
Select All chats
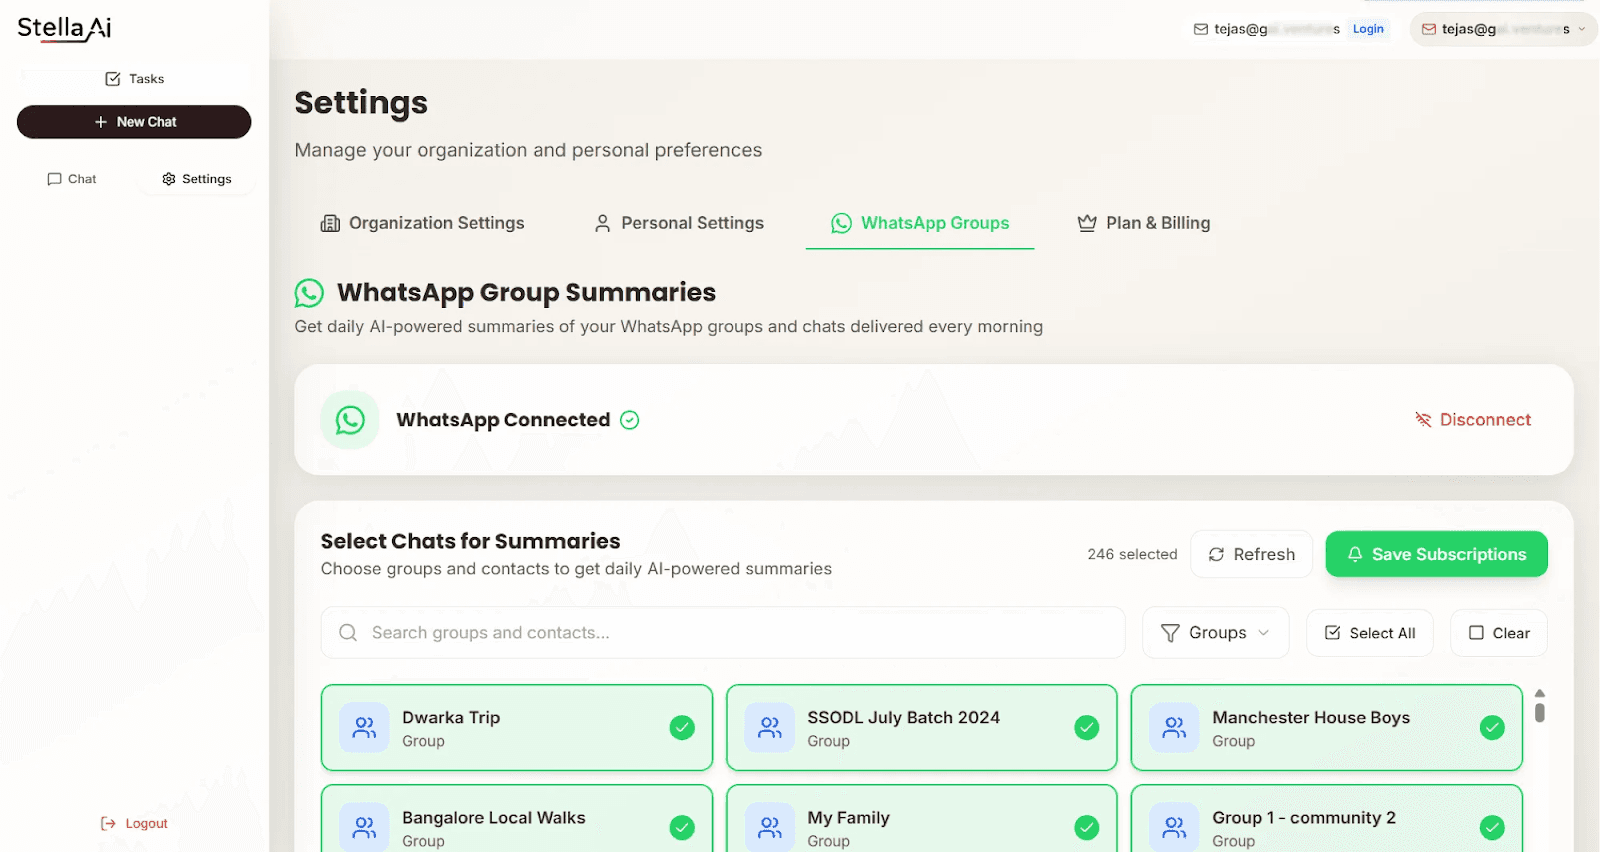pyautogui.click(x=1369, y=633)
